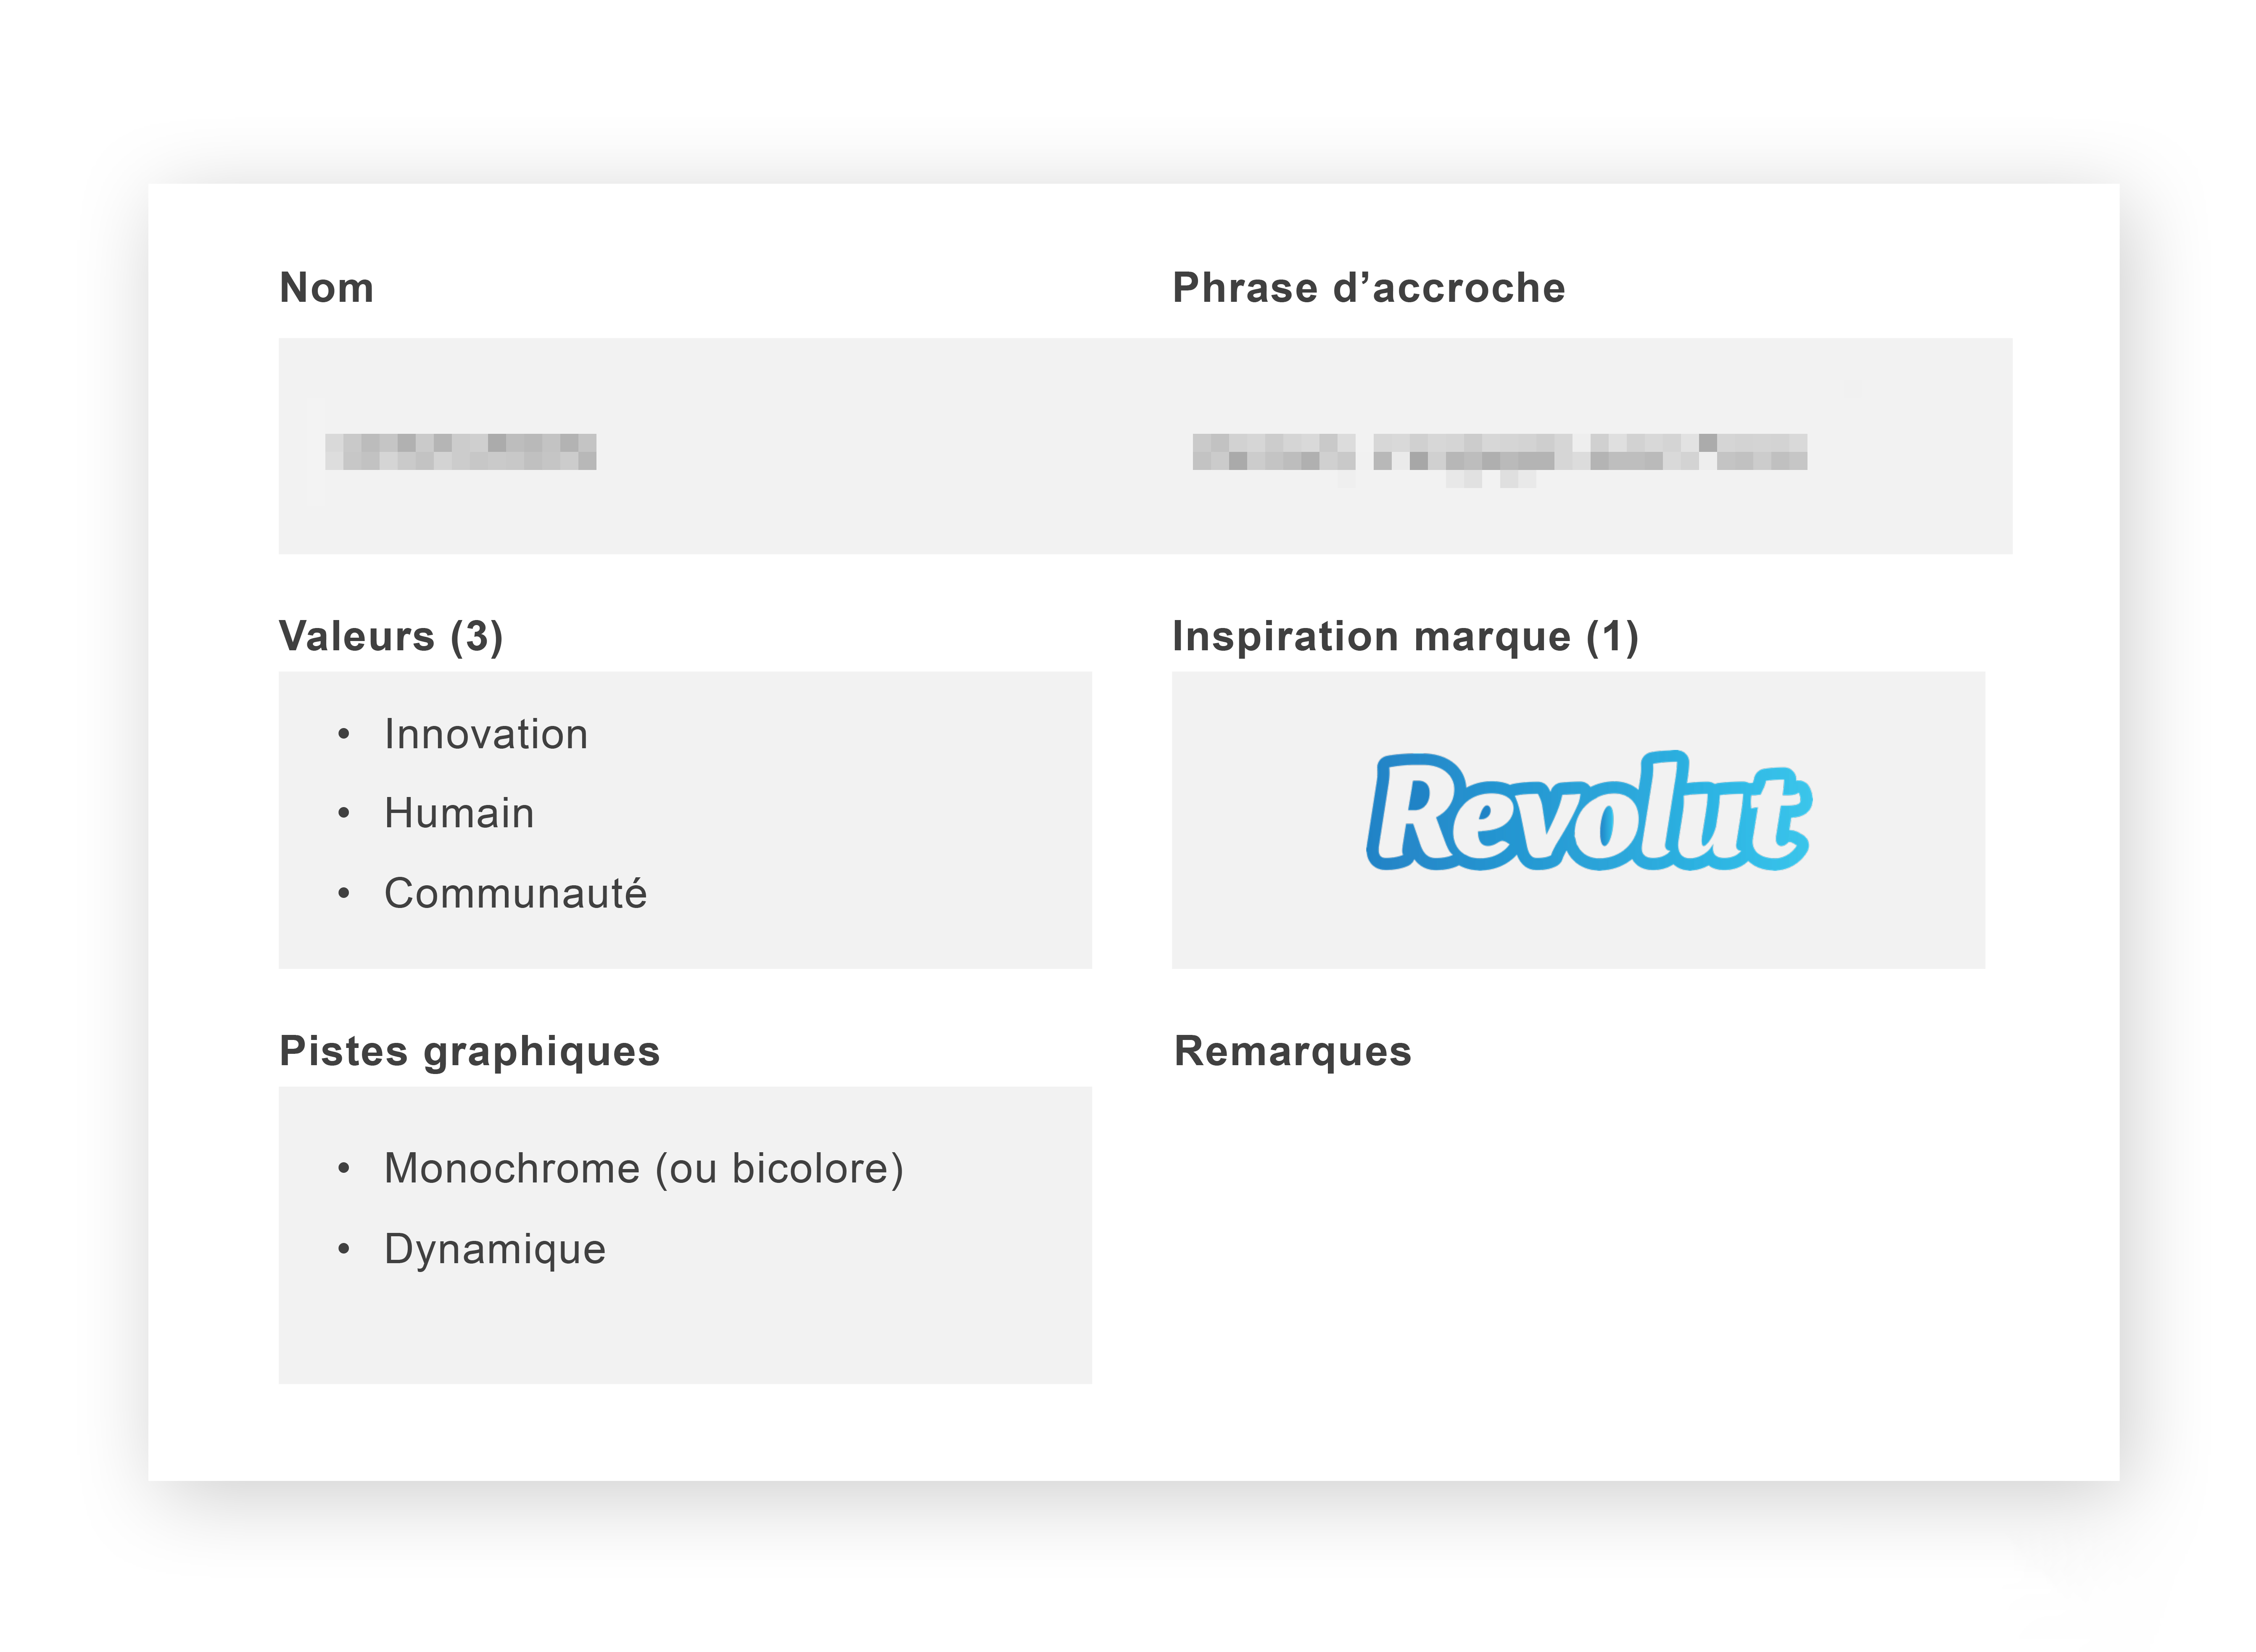Select the Communauté list item
2256x1652 pixels.
(515, 892)
